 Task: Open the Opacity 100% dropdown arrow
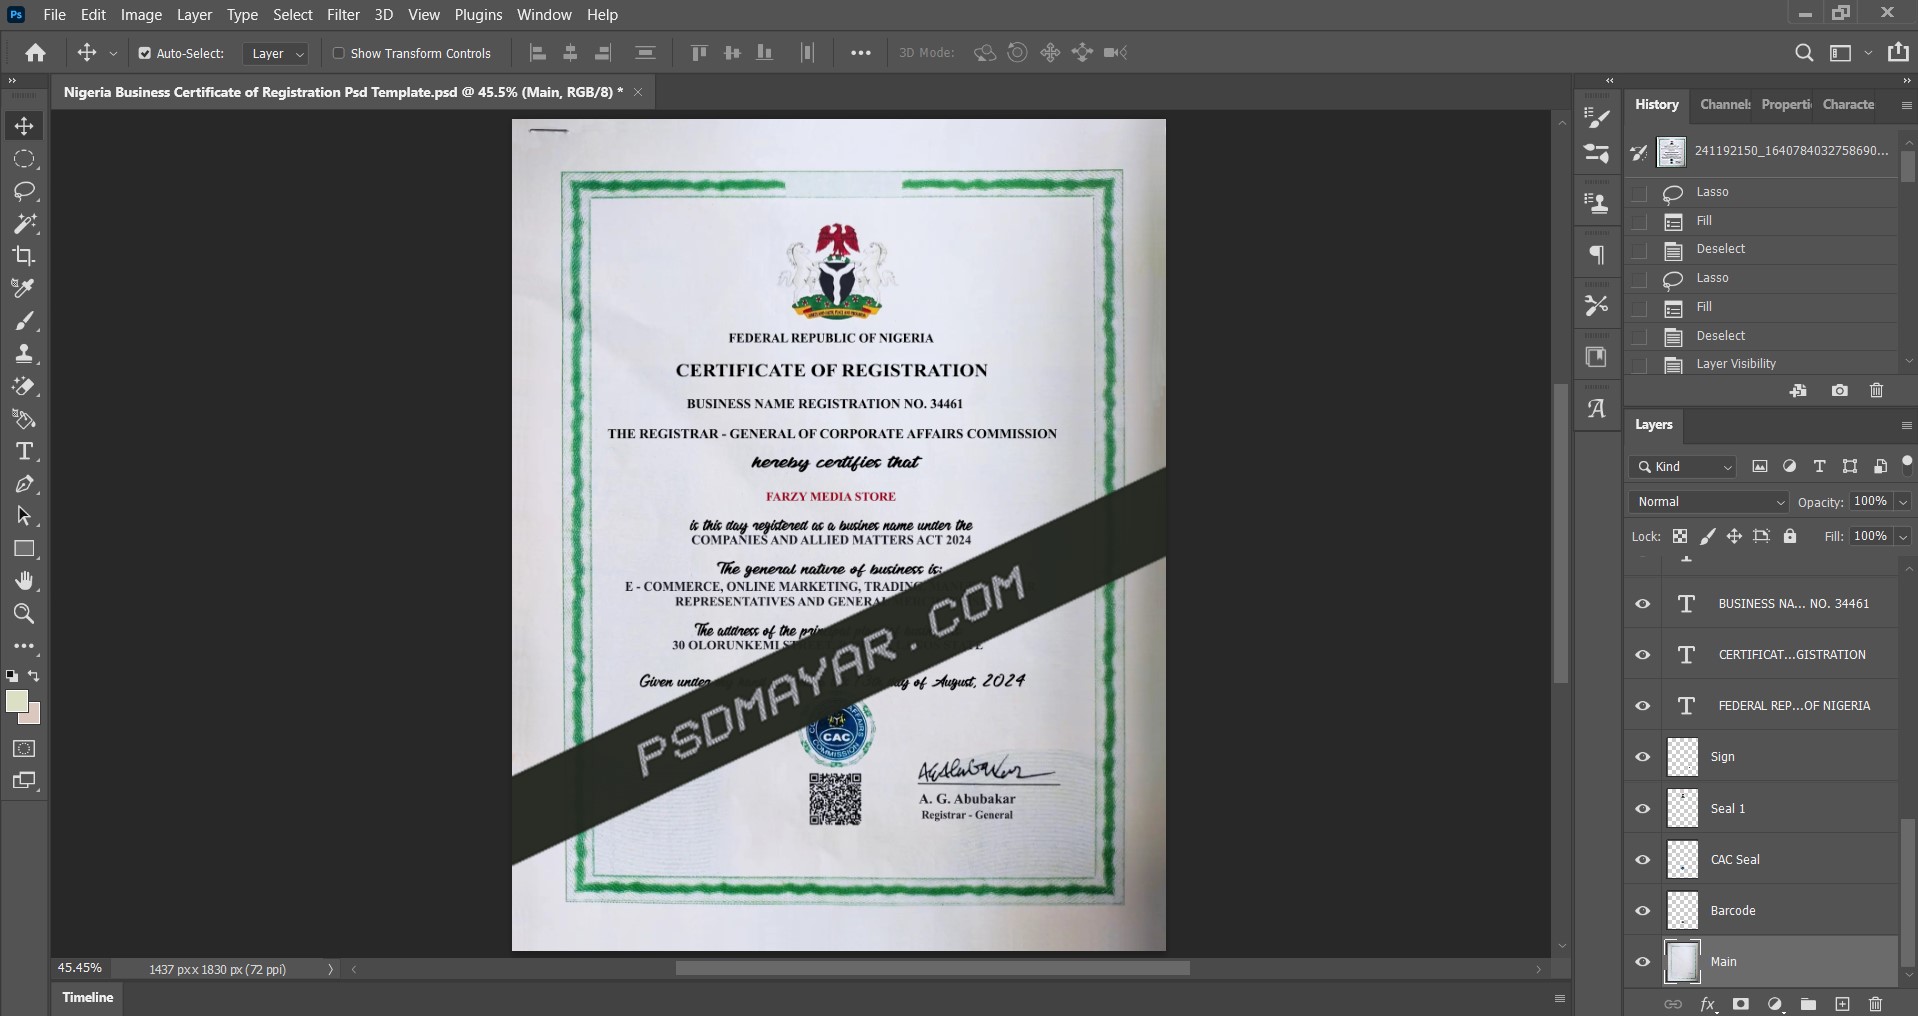coord(1903,502)
